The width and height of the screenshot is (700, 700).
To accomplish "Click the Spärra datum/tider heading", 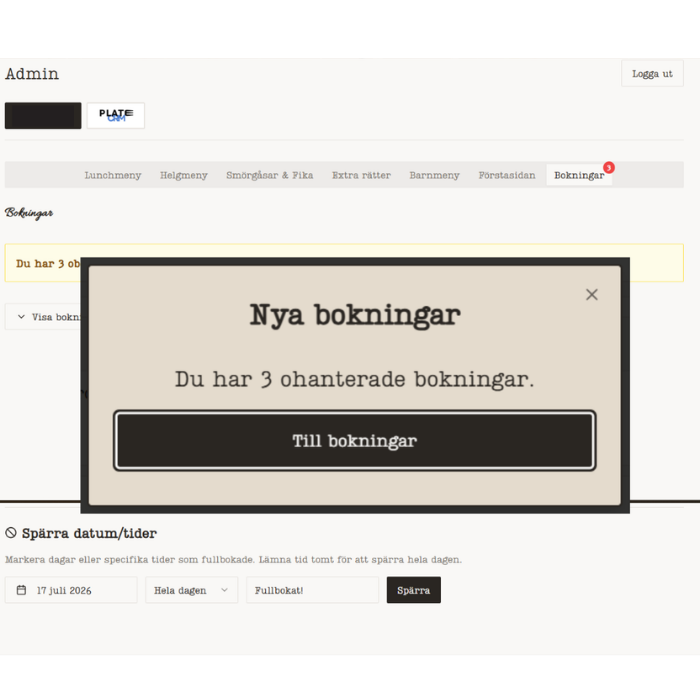I will pyautogui.click(x=89, y=533).
